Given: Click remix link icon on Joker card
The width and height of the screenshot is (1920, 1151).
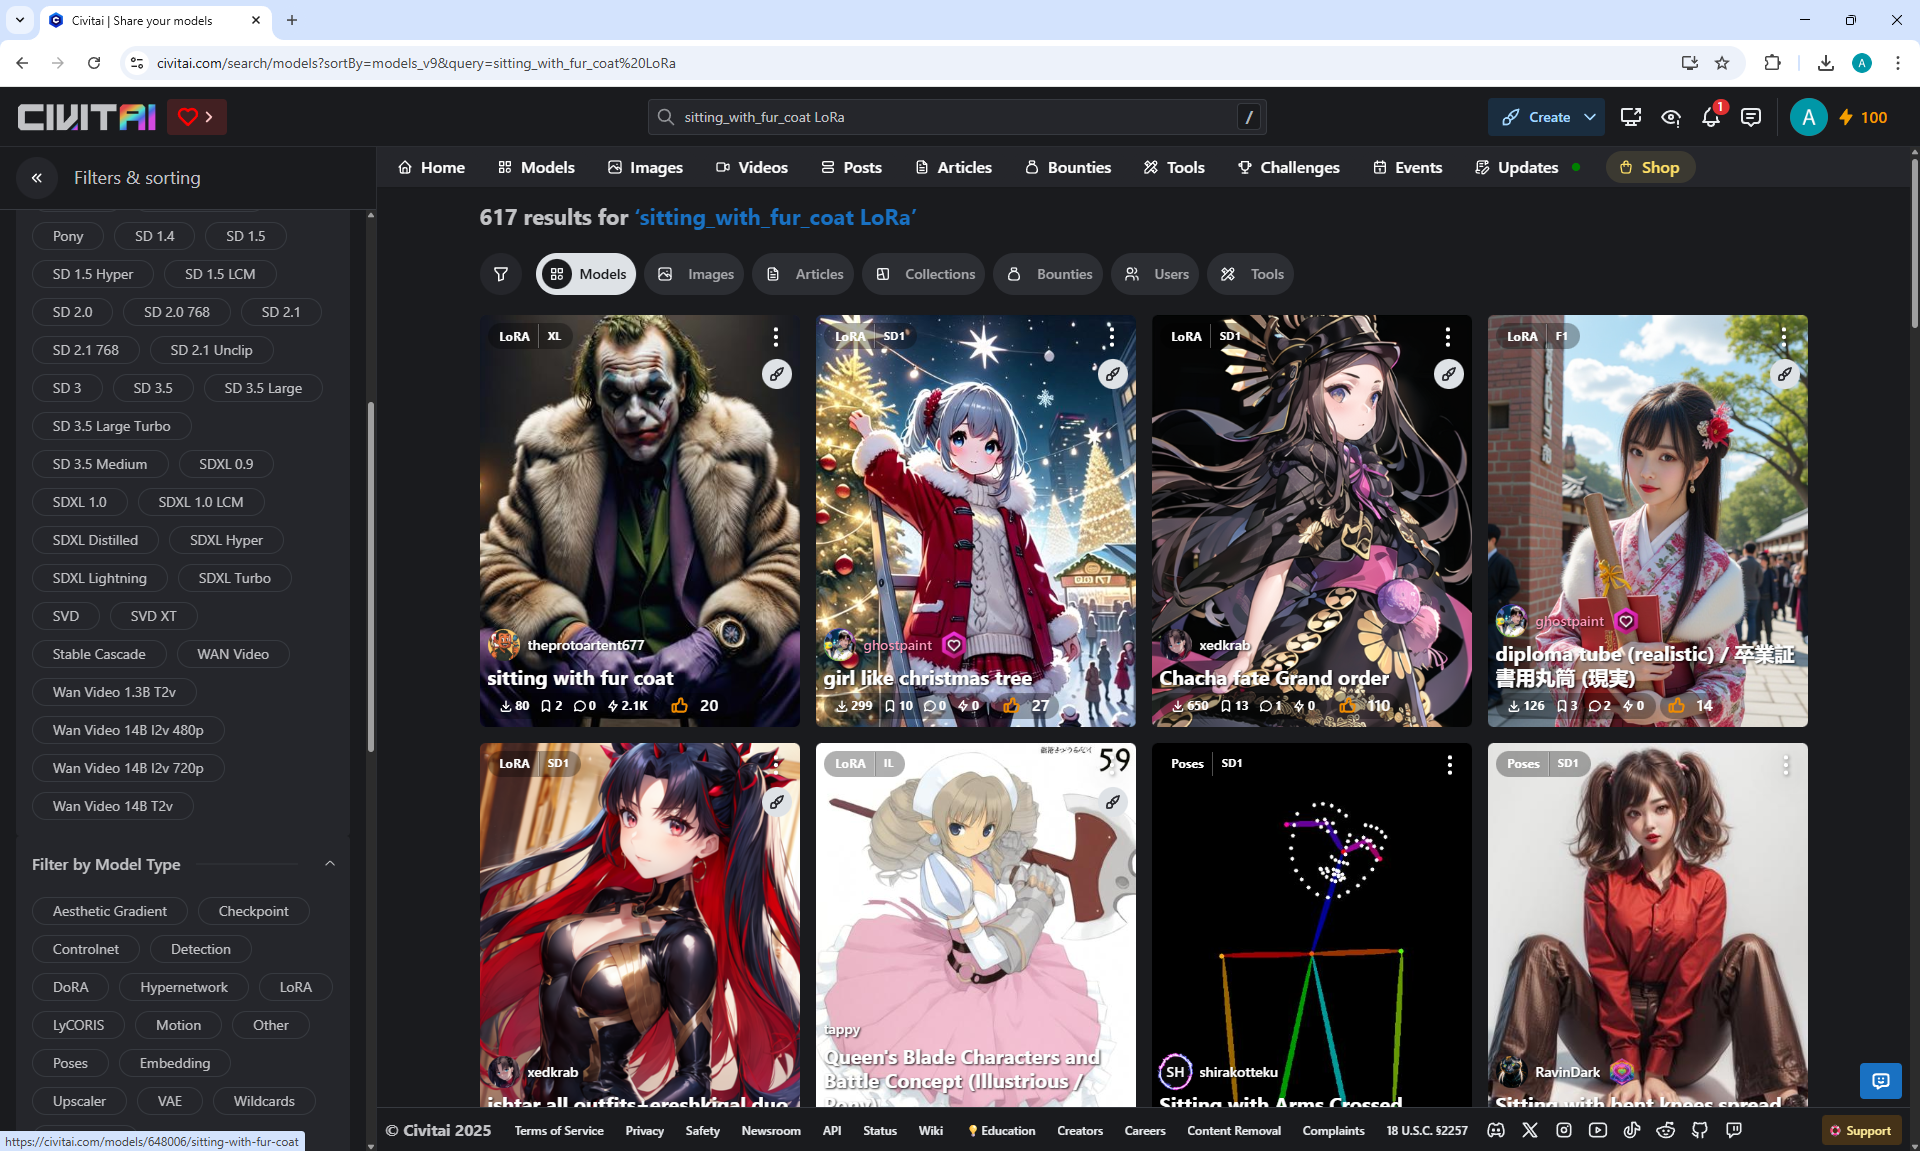Looking at the screenshot, I should pyautogui.click(x=777, y=374).
